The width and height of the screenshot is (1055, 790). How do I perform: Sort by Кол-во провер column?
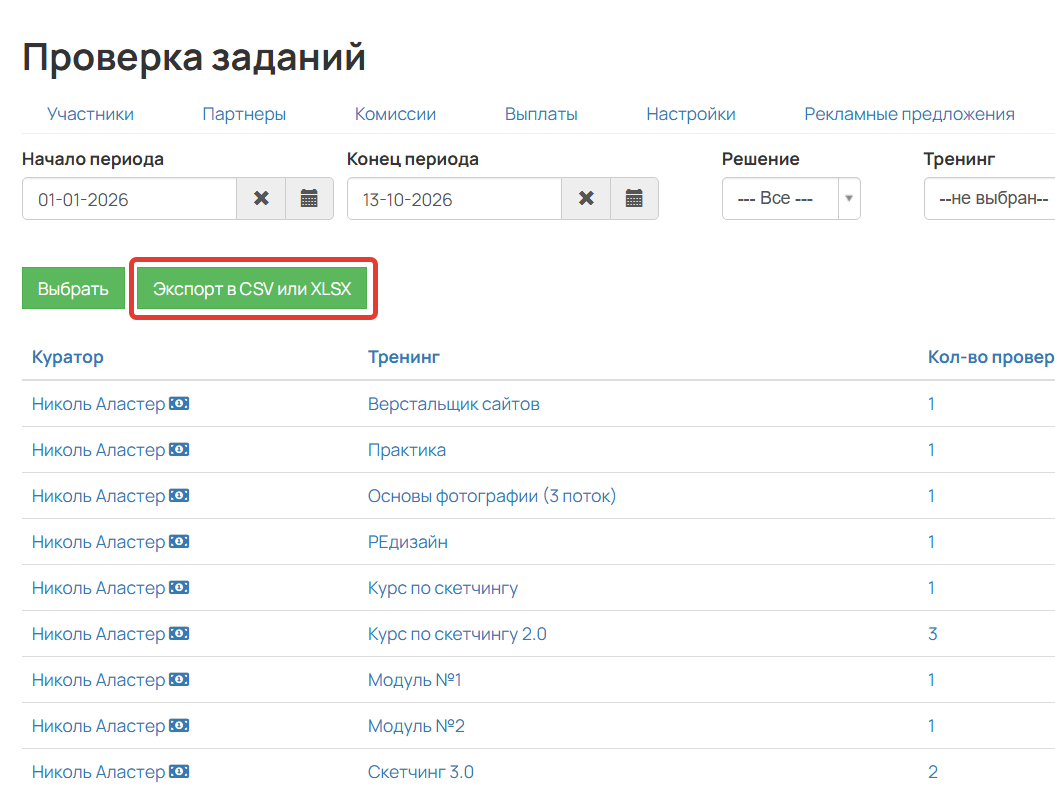991,357
